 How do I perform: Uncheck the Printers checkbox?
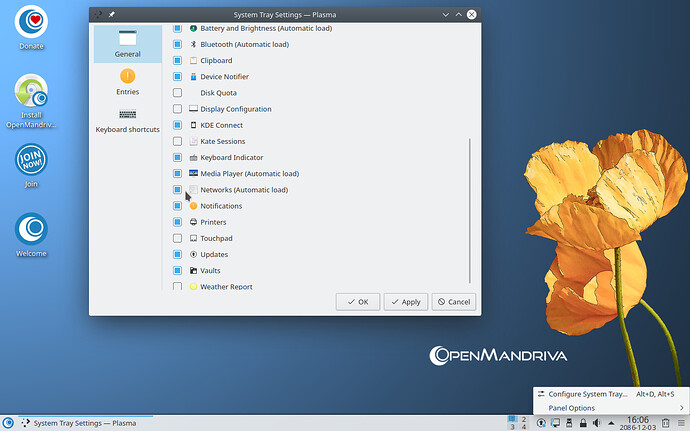click(177, 222)
